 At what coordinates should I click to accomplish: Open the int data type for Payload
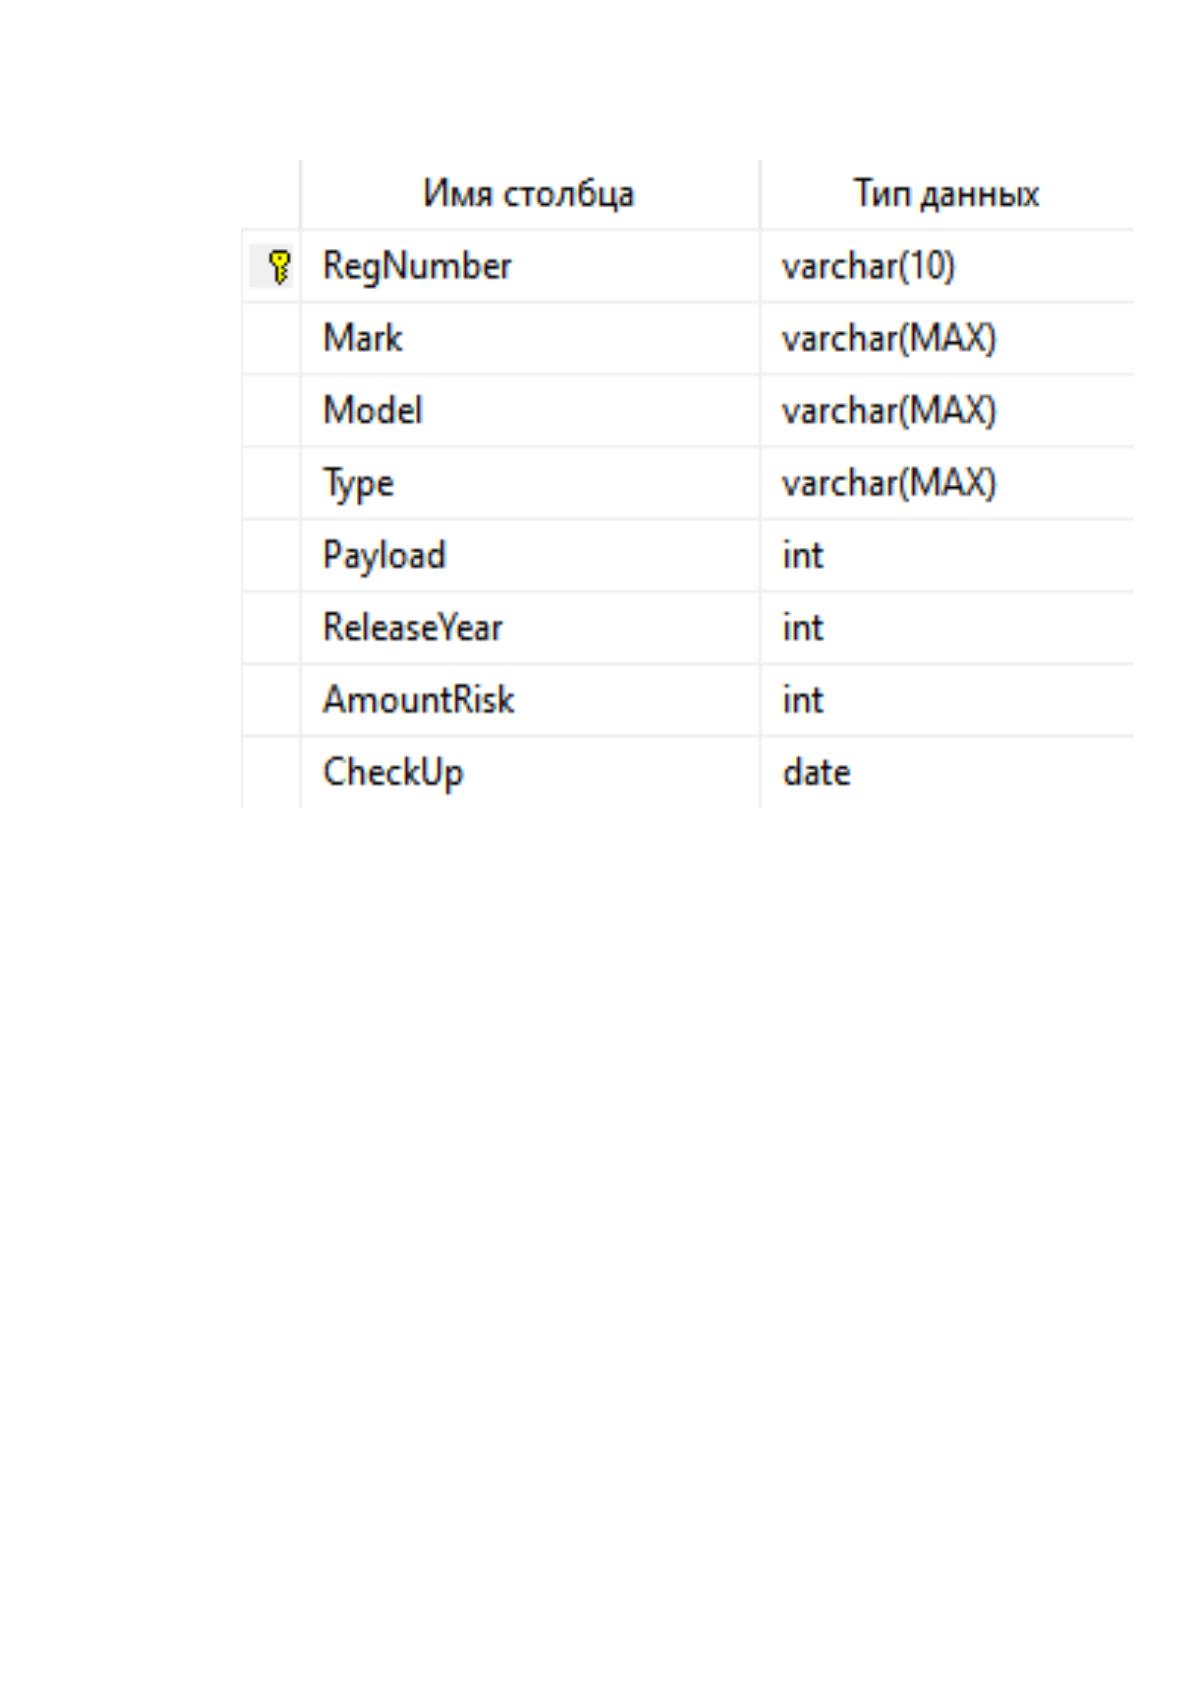[947, 555]
